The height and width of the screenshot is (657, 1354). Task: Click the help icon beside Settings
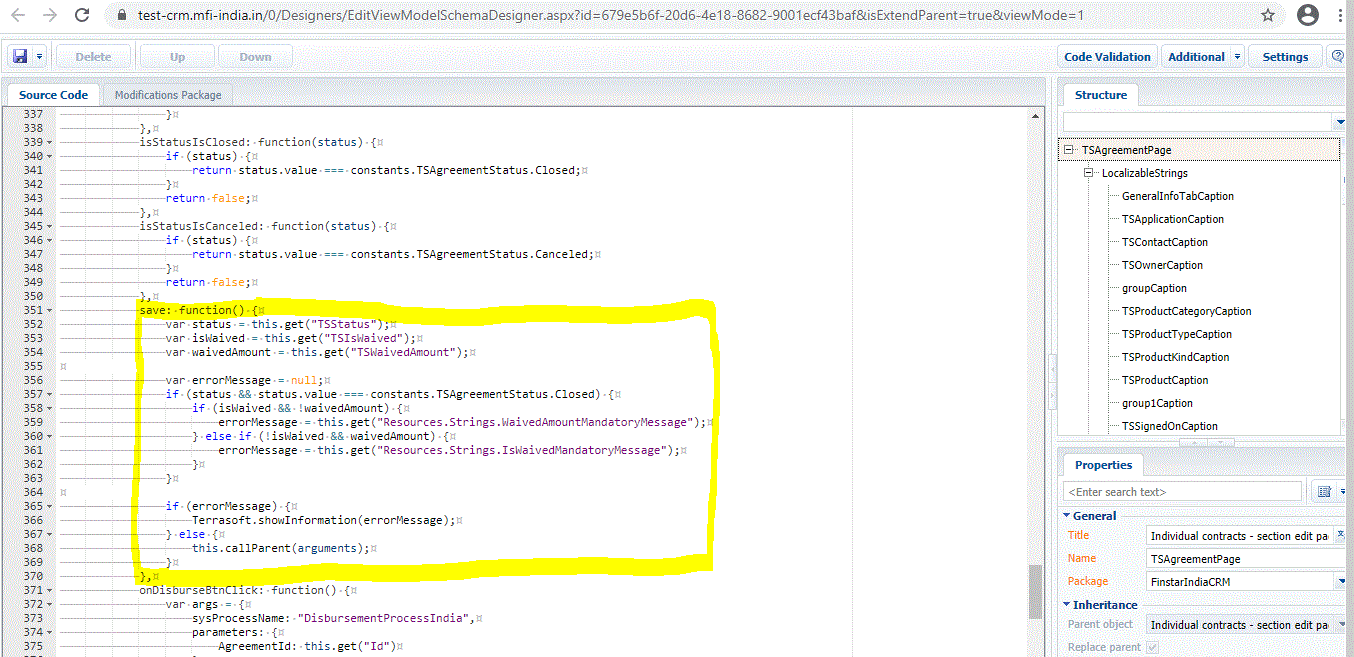click(1338, 57)
